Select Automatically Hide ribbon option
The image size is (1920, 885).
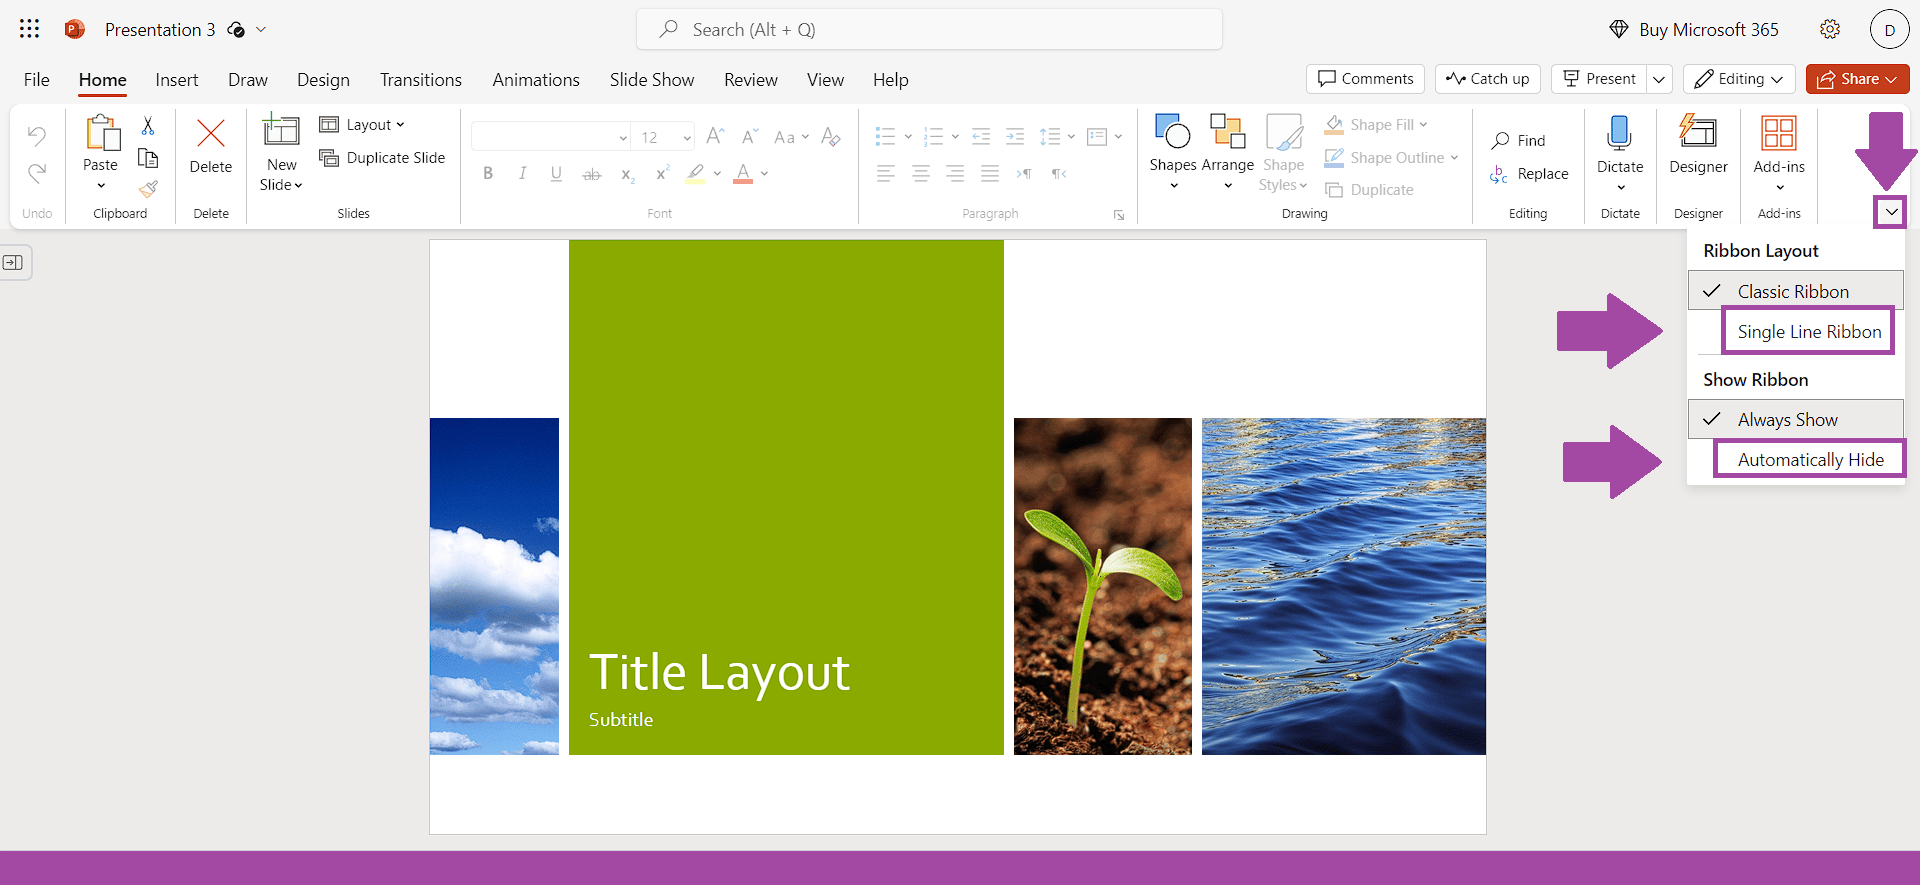pyautogui.click(x=1810, y=460)
